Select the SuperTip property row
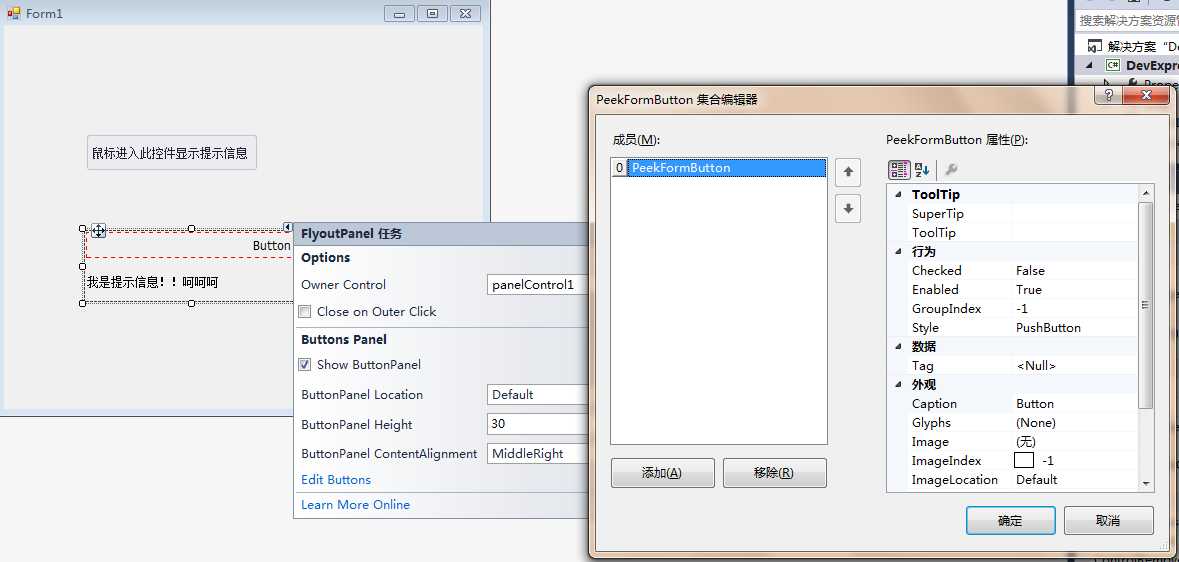This screenshot has width=1179, height=562. tap(1012, 214)
